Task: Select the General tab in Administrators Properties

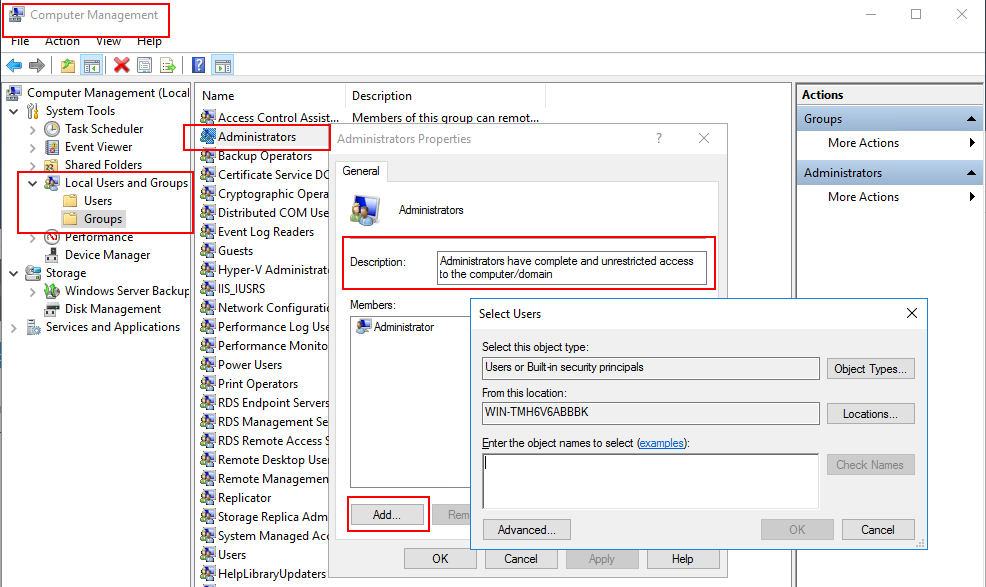Action: 361,171
